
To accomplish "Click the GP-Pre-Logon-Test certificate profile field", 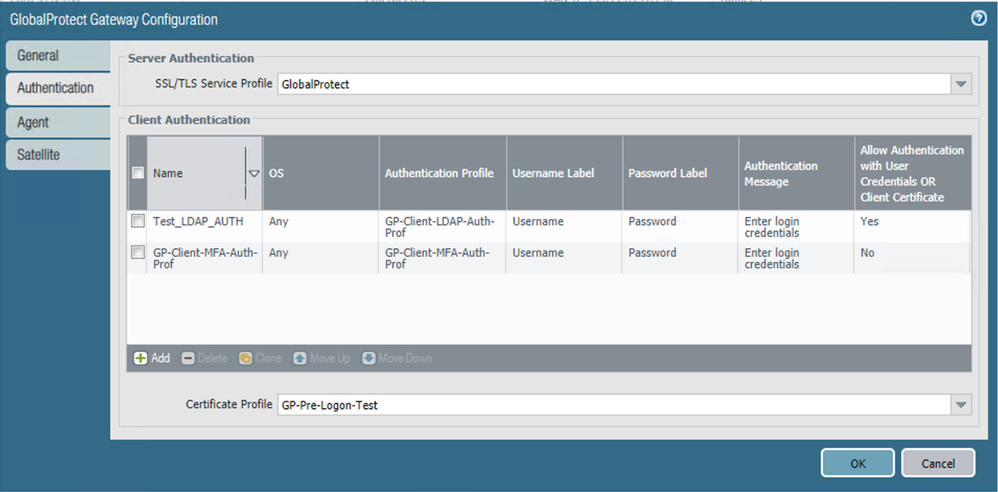I will point(612,405).
